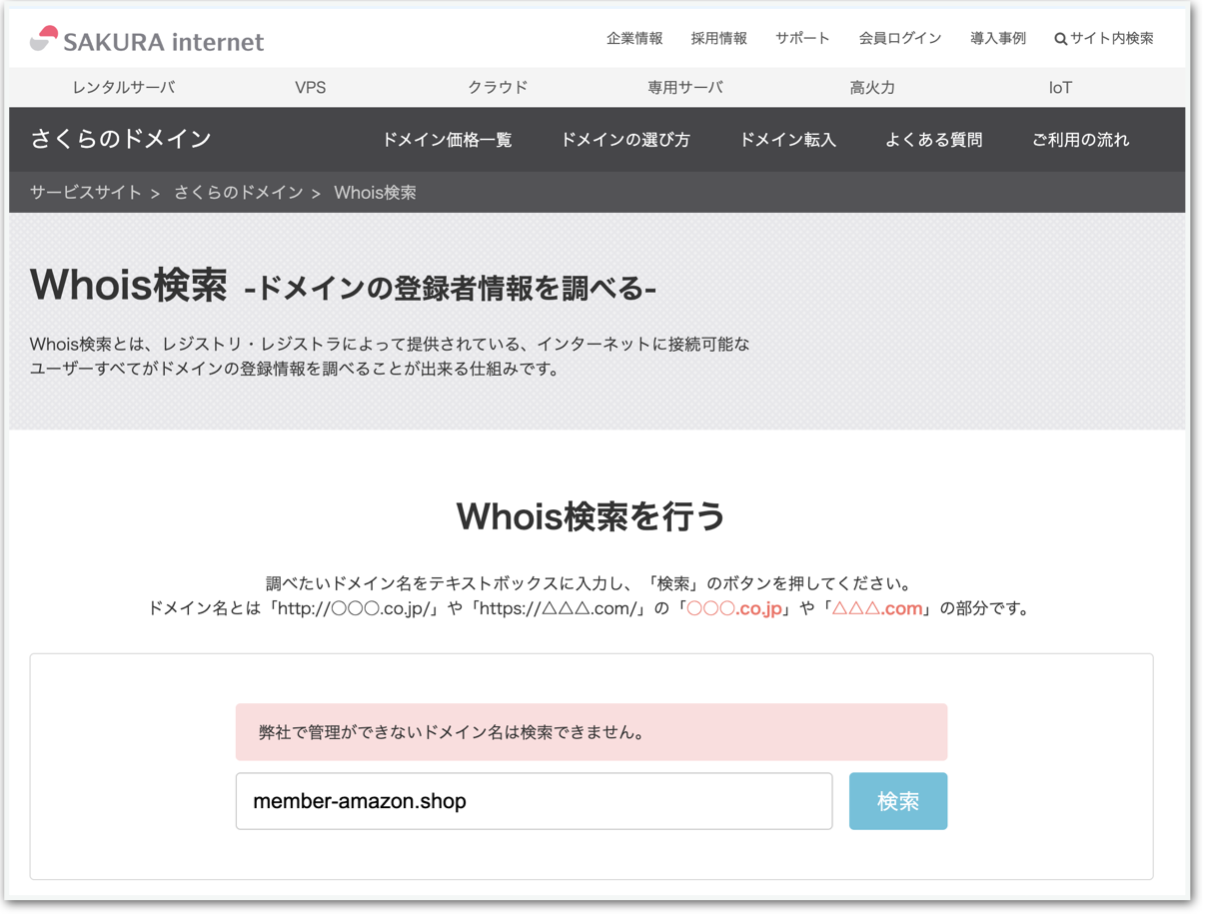Open 導入事例 page
The image size is (1208, 916).
pyautogui.click(x=998, y=39)
